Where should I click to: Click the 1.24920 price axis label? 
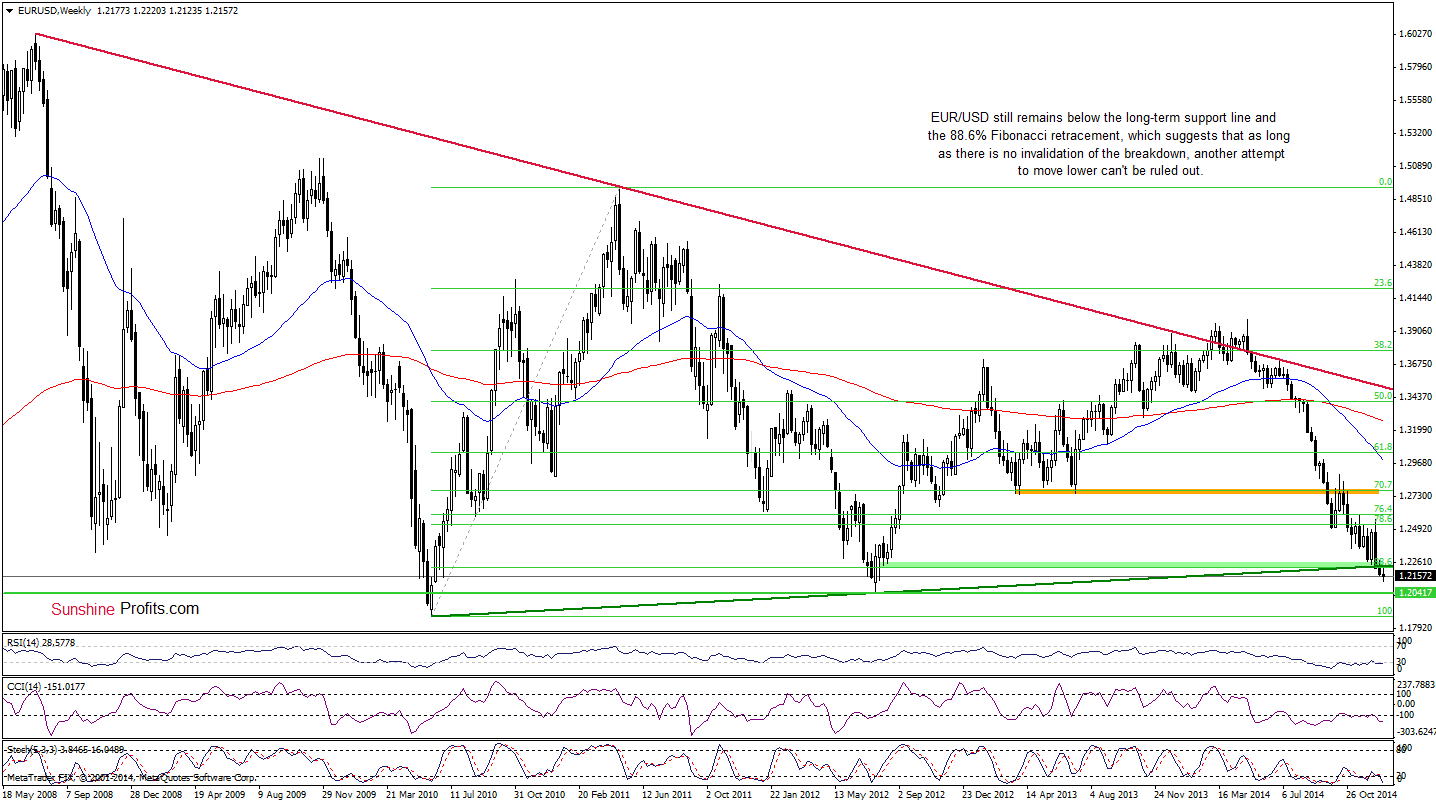click(1415, 529)
